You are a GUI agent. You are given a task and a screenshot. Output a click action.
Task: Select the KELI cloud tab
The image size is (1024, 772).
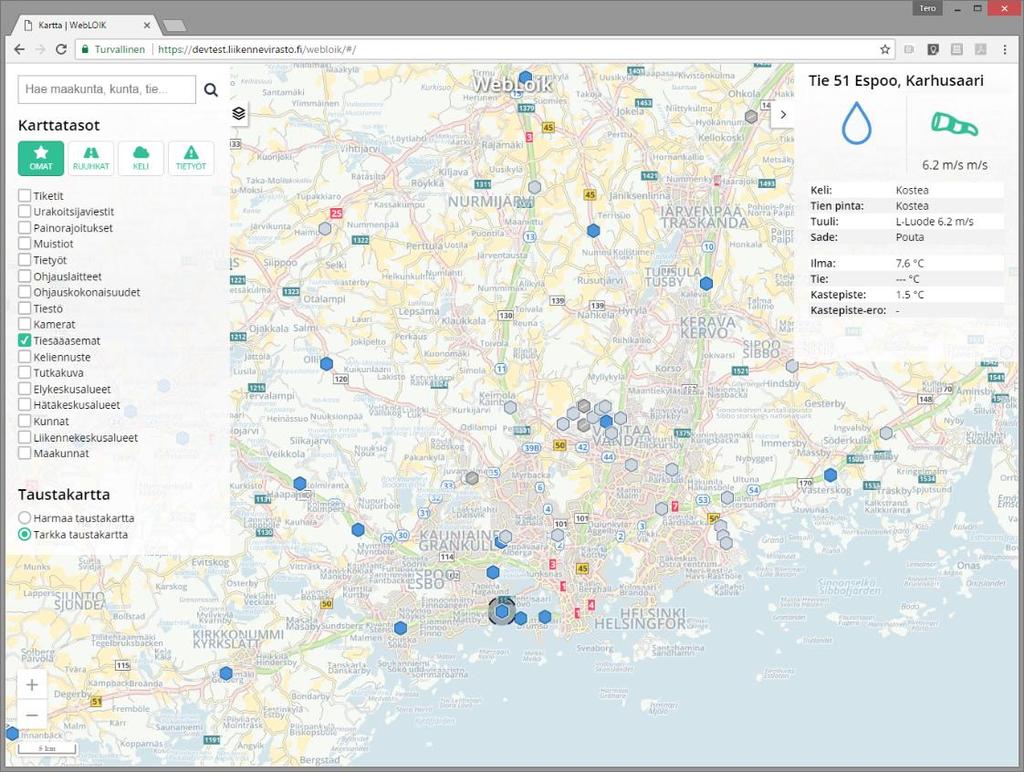point(141,158)
